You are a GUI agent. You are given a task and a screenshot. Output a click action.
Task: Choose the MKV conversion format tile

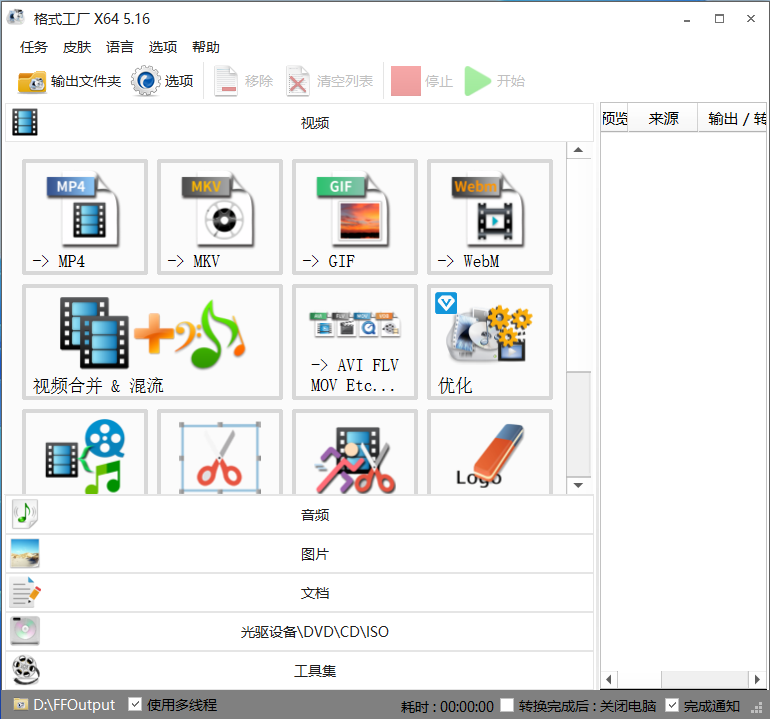pos(220,217)
